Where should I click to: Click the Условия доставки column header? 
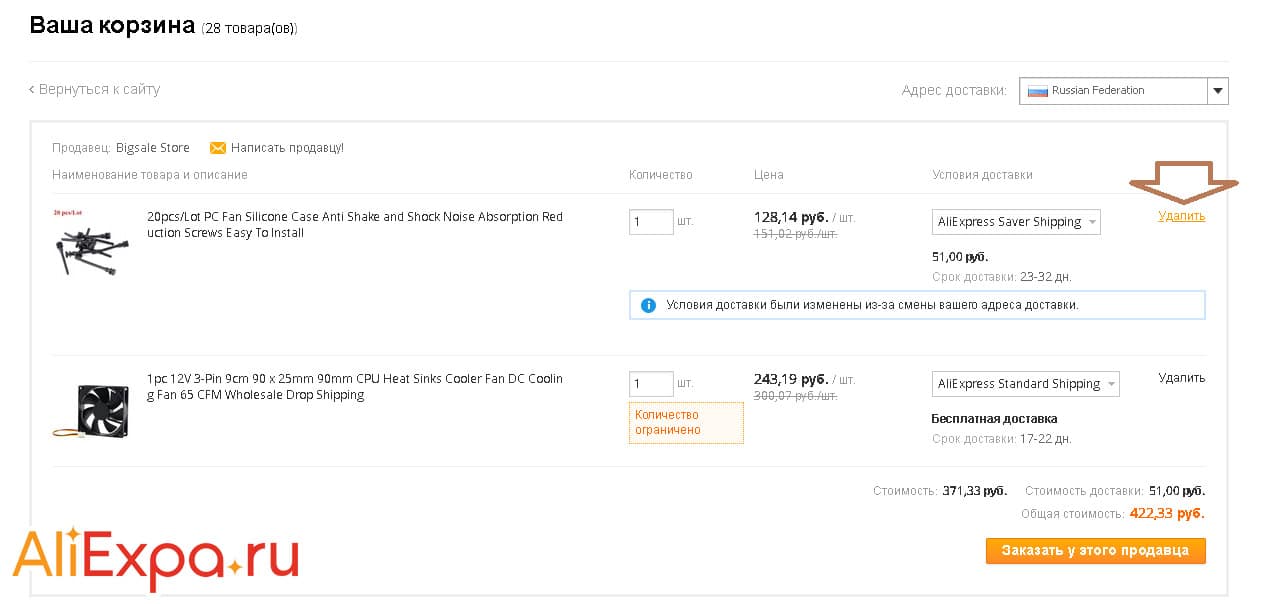coord(982,175)
